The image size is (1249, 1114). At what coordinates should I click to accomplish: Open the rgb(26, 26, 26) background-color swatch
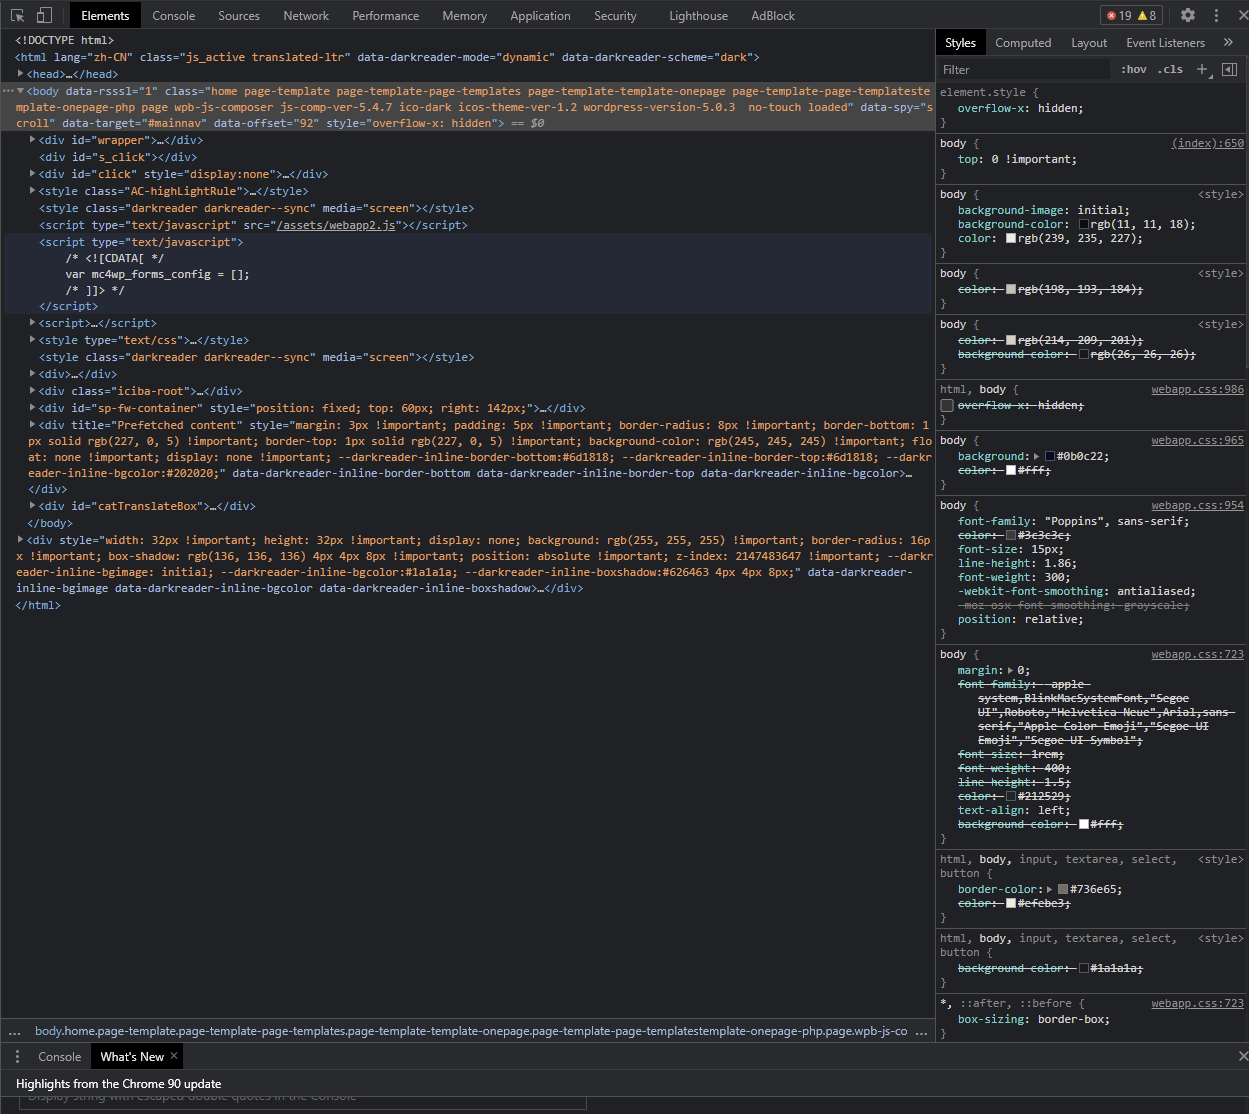(x=1085, y=354)
